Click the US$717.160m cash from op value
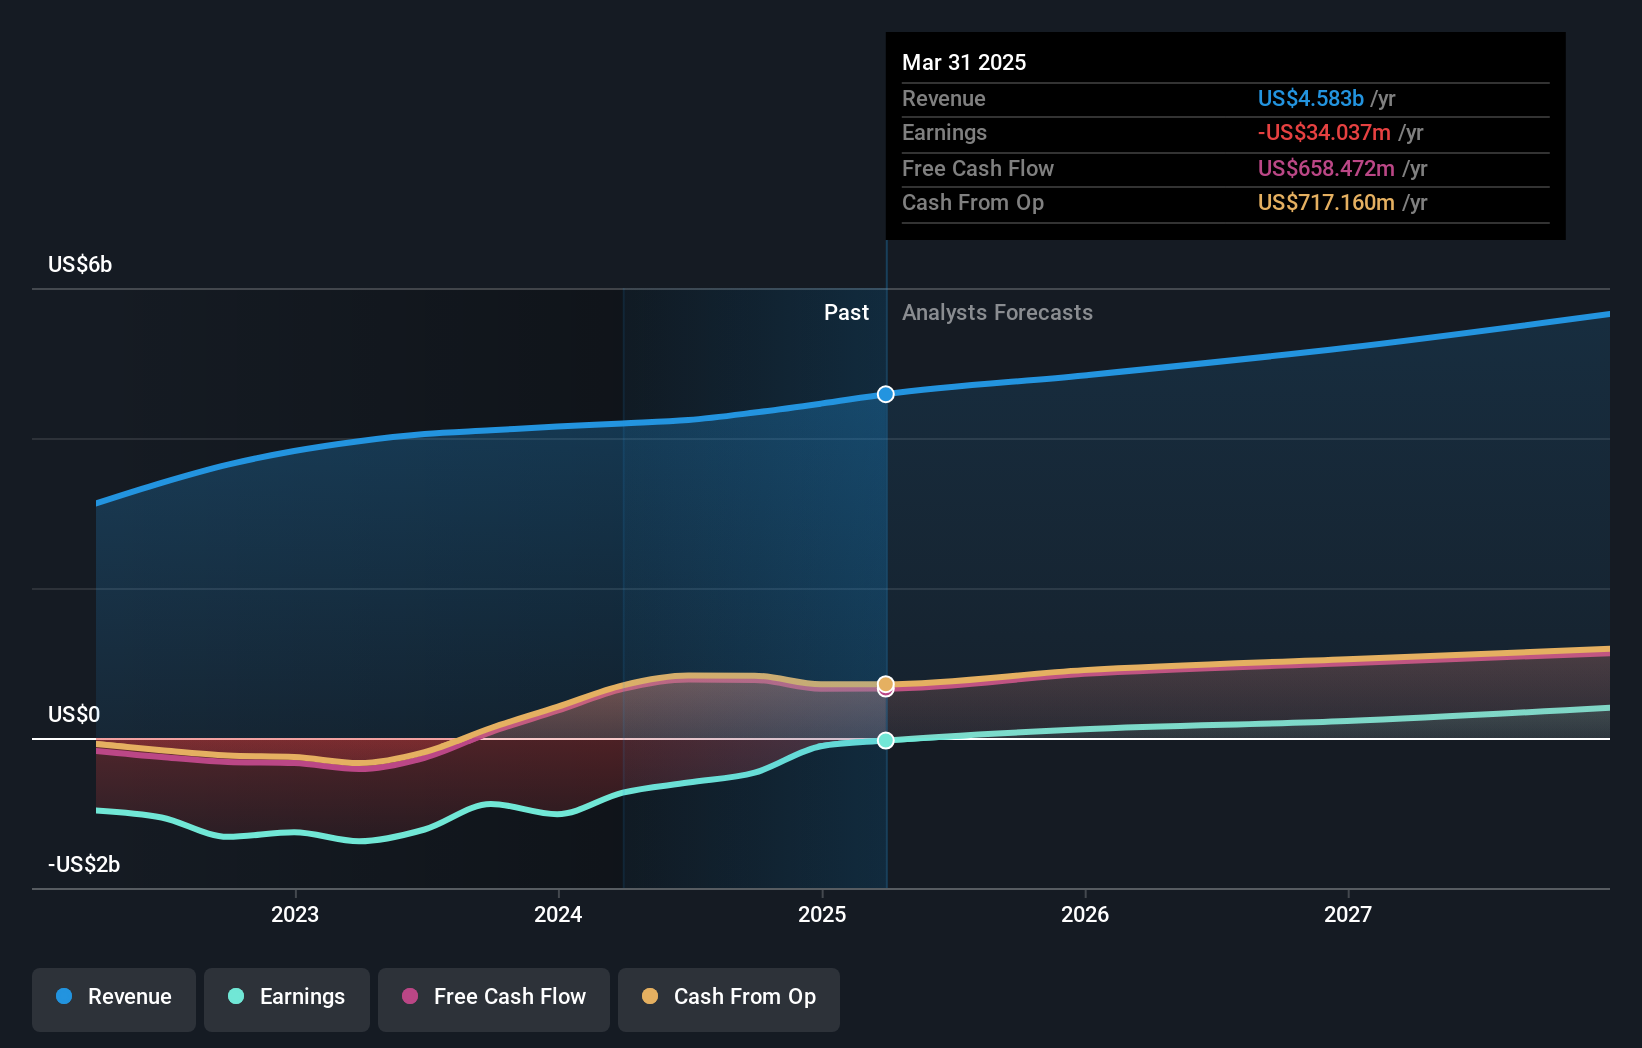The height and width of the screenshot is (1048, 1642). (1326, 202)
